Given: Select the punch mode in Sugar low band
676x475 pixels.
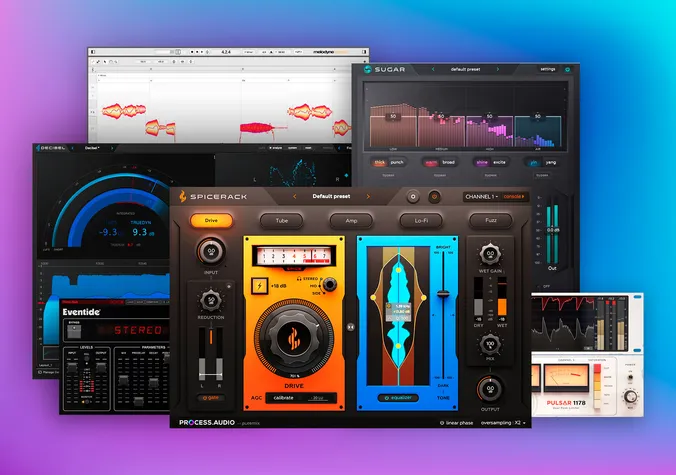Looking at the screenshot, I should (397, 162).
